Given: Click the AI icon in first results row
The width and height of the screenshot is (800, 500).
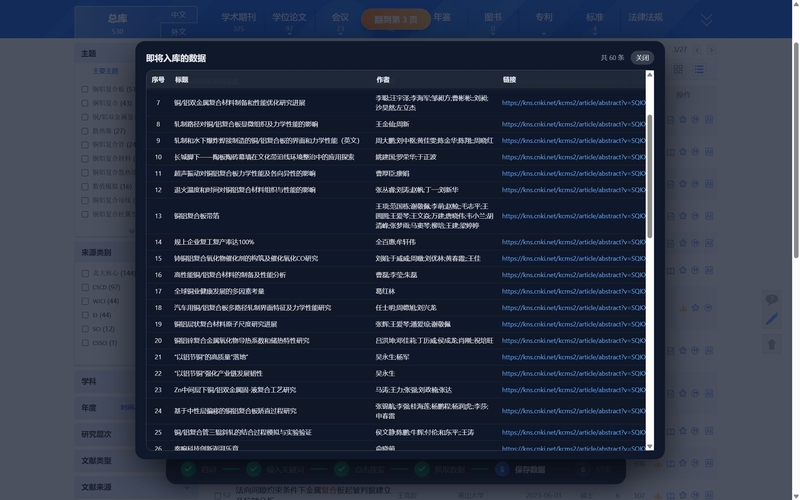Looking at the screenshot, I should 709,119.
